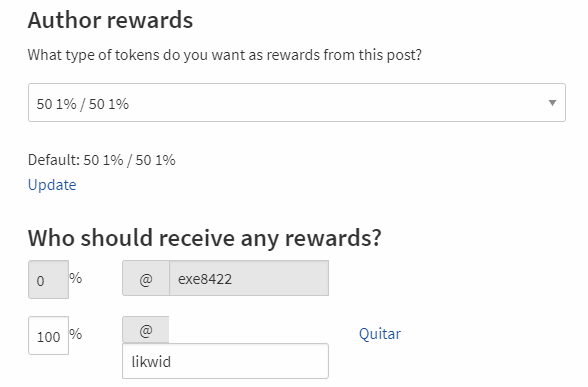Click the Update link
This screenshot has width=588, height=387.
(52, 185)
